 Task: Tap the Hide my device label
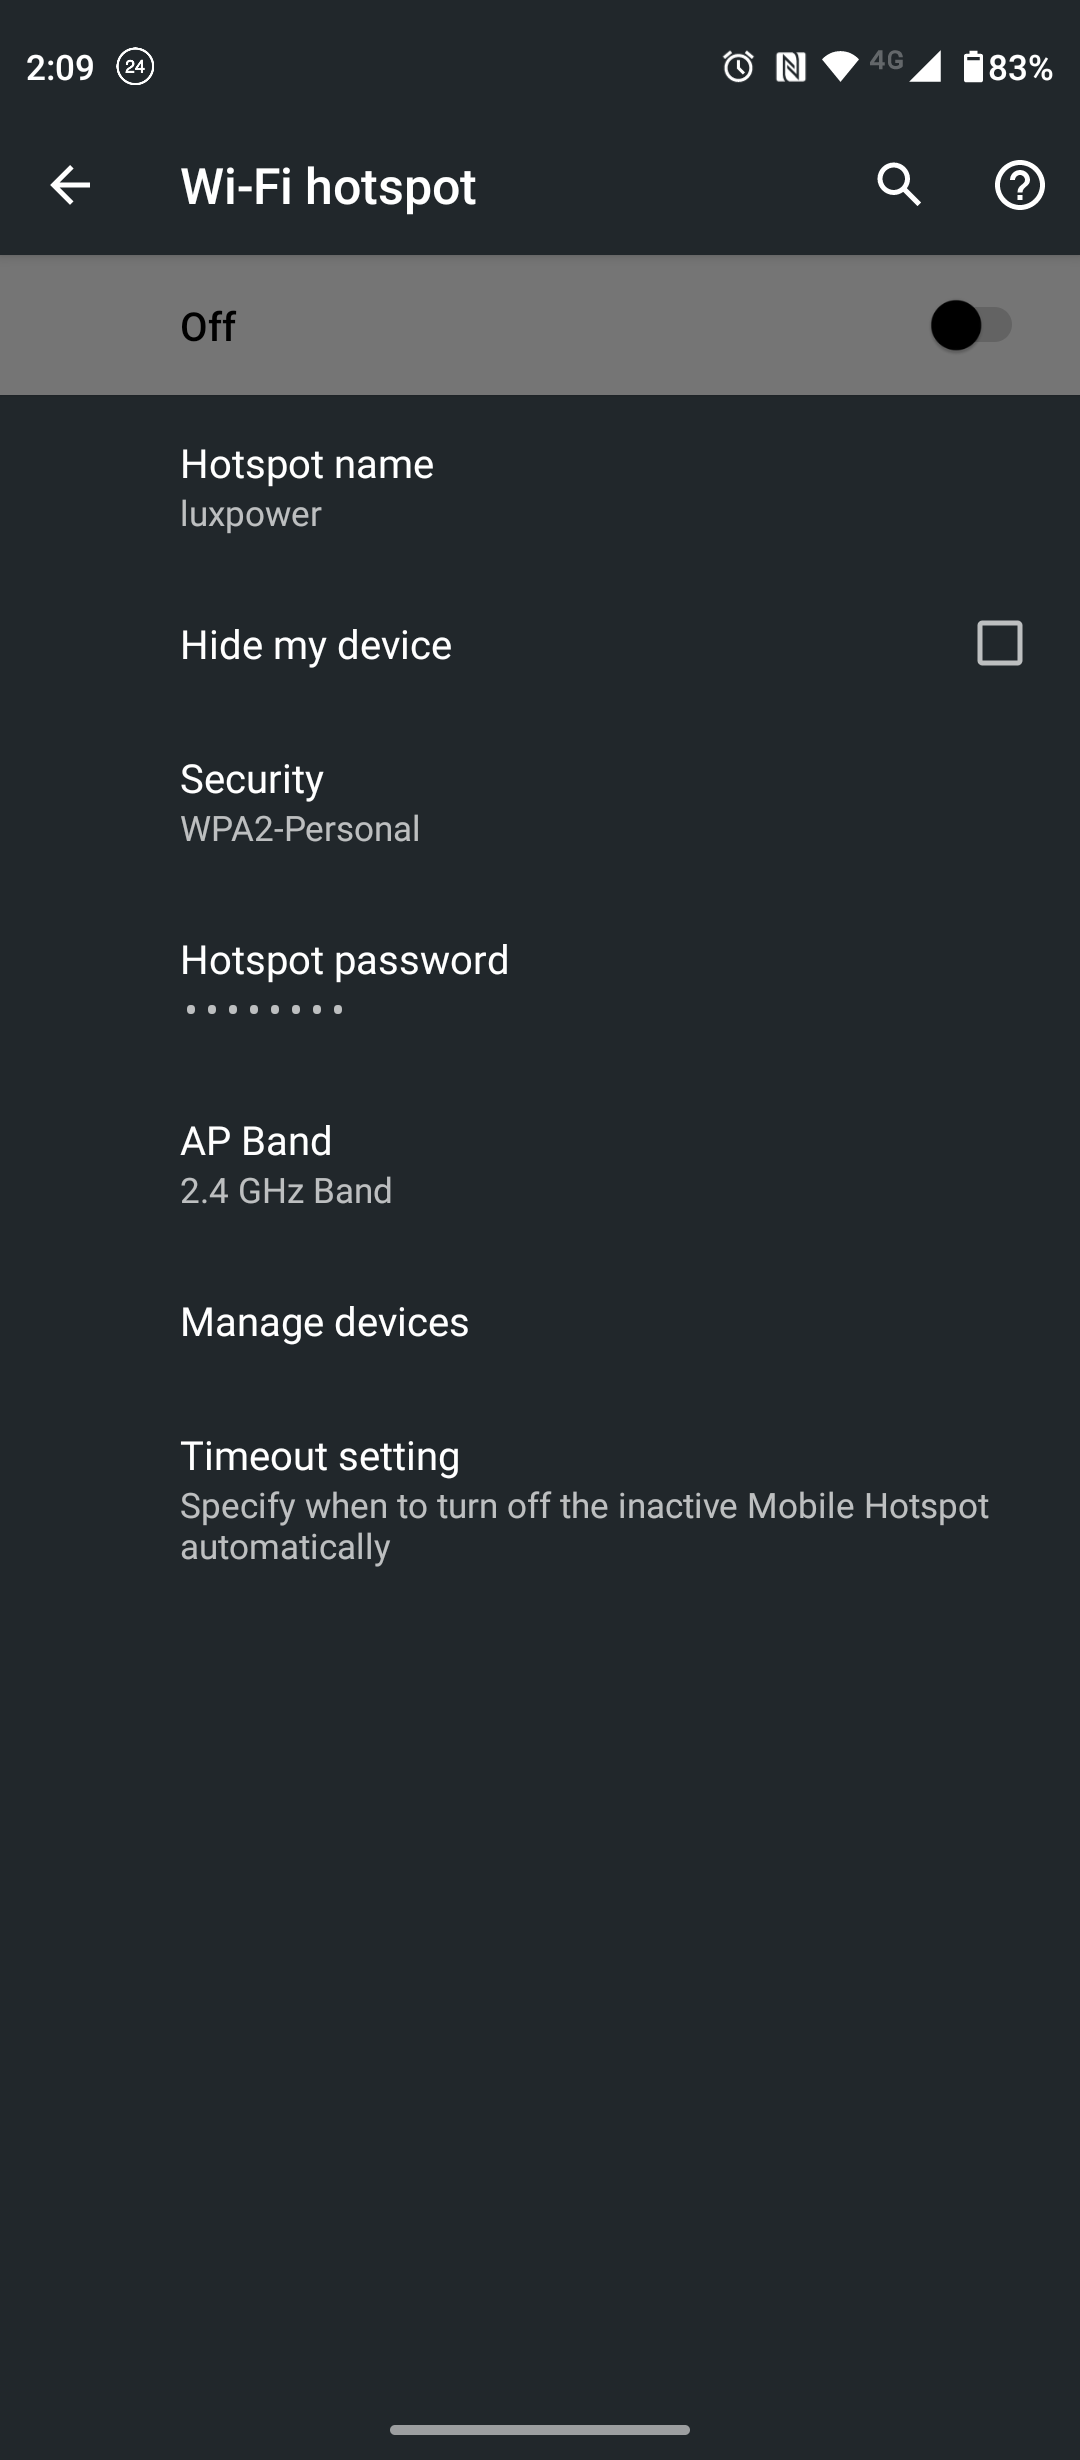(x=316, y=645)
